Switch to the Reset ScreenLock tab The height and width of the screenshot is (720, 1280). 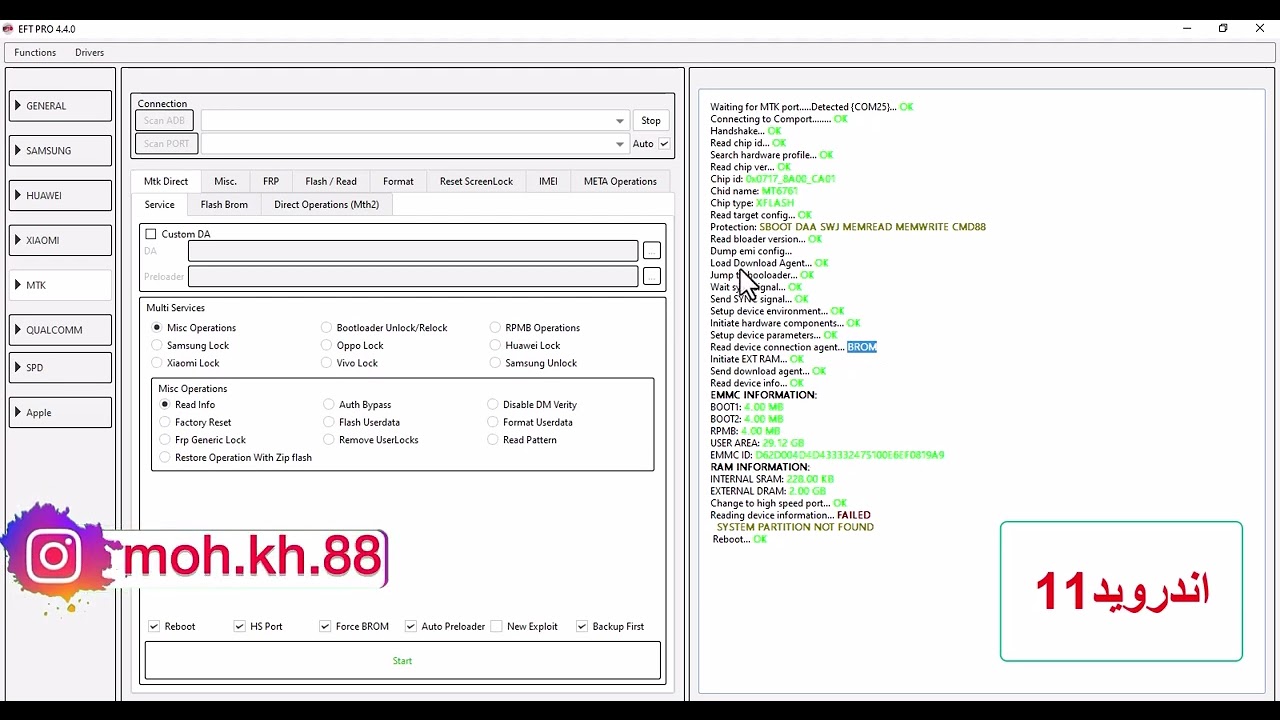476,181
